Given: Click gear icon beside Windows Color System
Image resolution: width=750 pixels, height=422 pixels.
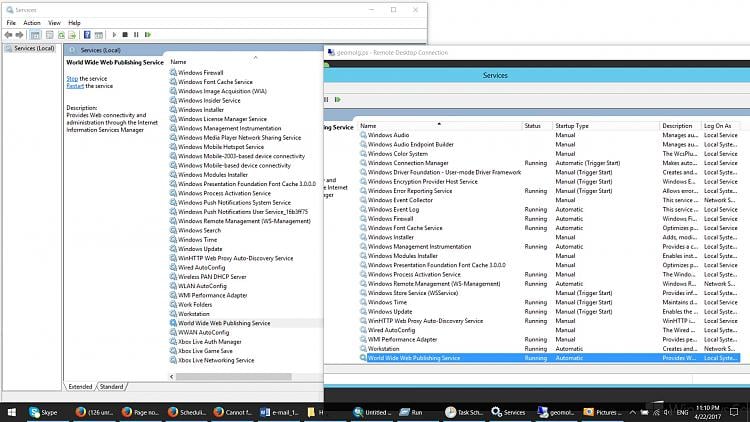Looking at the screenshot, I should 363,154.
